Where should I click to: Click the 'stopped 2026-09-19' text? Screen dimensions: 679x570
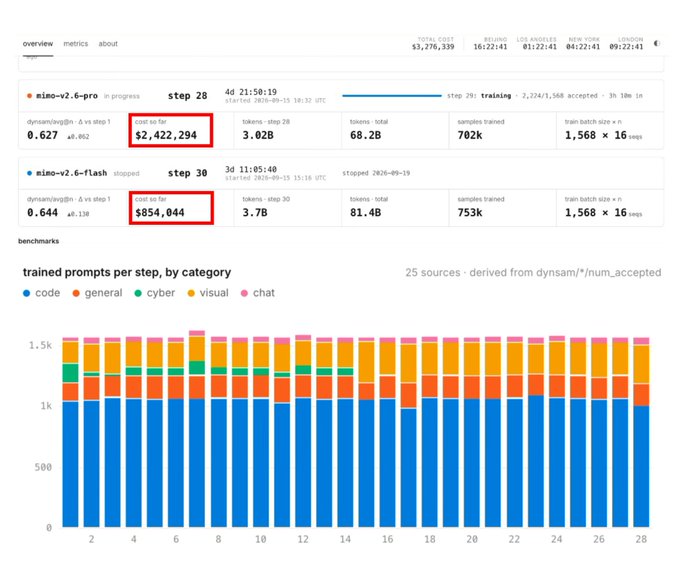coord(376,173)
